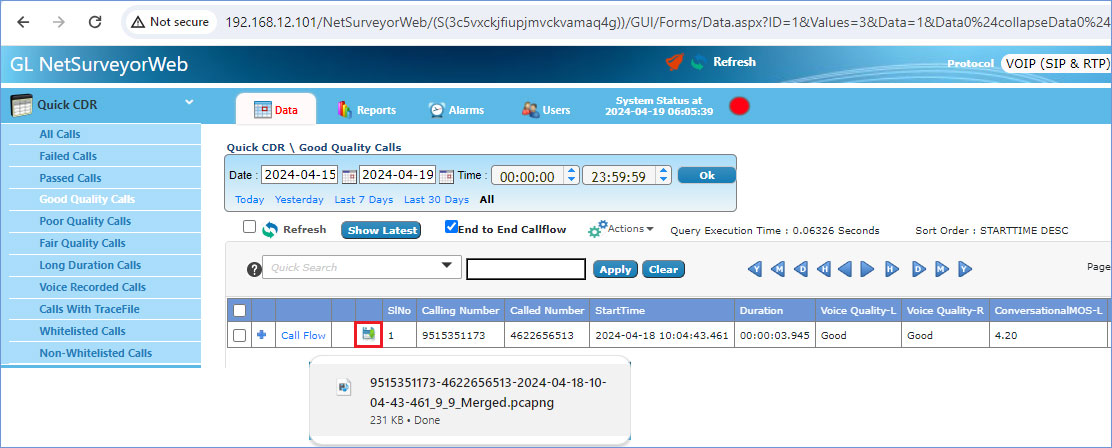Image resolution: width=1112 pixels, height=448 pixels.
Task: Open calendar picker for end date
Action: 446,176
